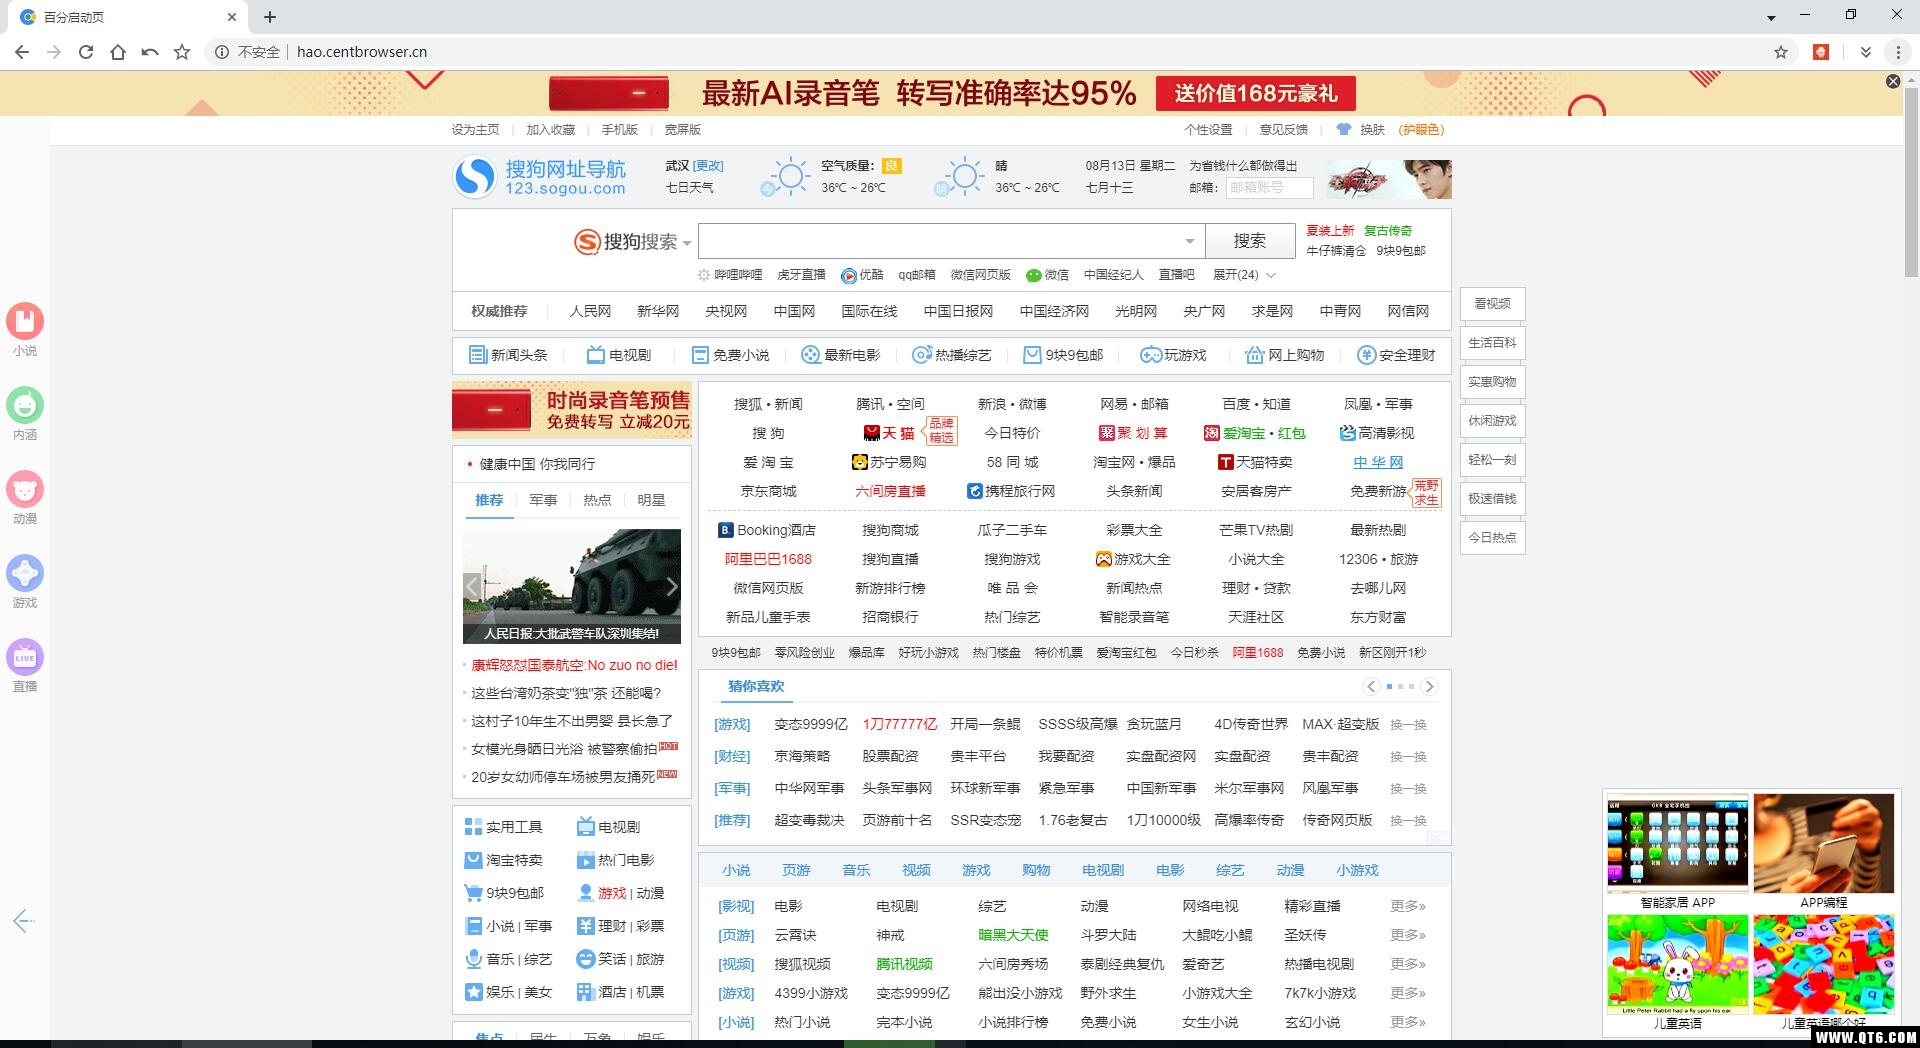Select the 护眼色 eye-protection color

[1421, 129]
